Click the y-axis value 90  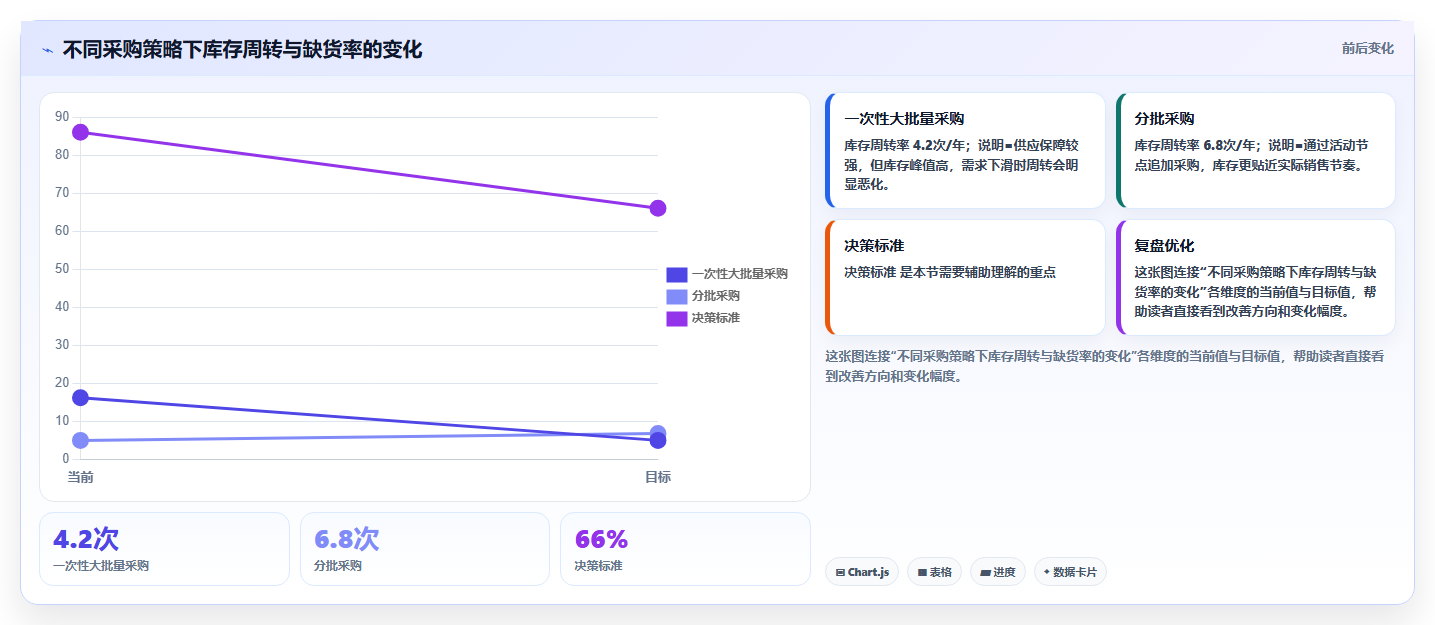tap(62, 117)
